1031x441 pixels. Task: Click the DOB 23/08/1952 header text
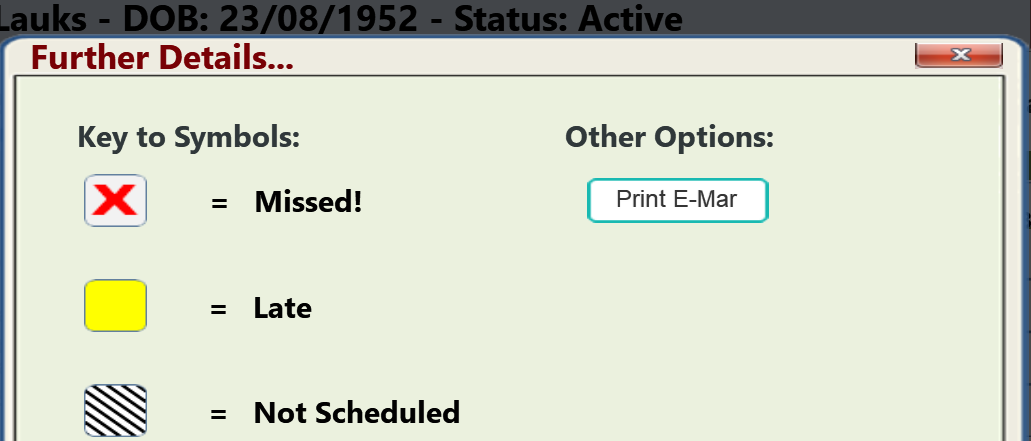[270, 18]
